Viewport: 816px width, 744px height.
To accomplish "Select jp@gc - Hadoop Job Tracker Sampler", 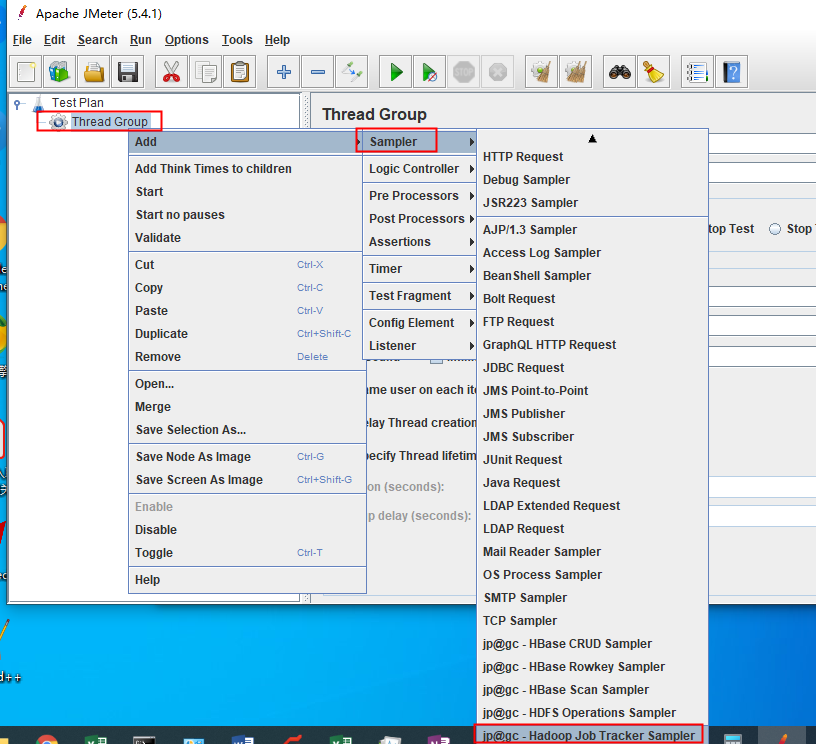I will click(590, 734).
